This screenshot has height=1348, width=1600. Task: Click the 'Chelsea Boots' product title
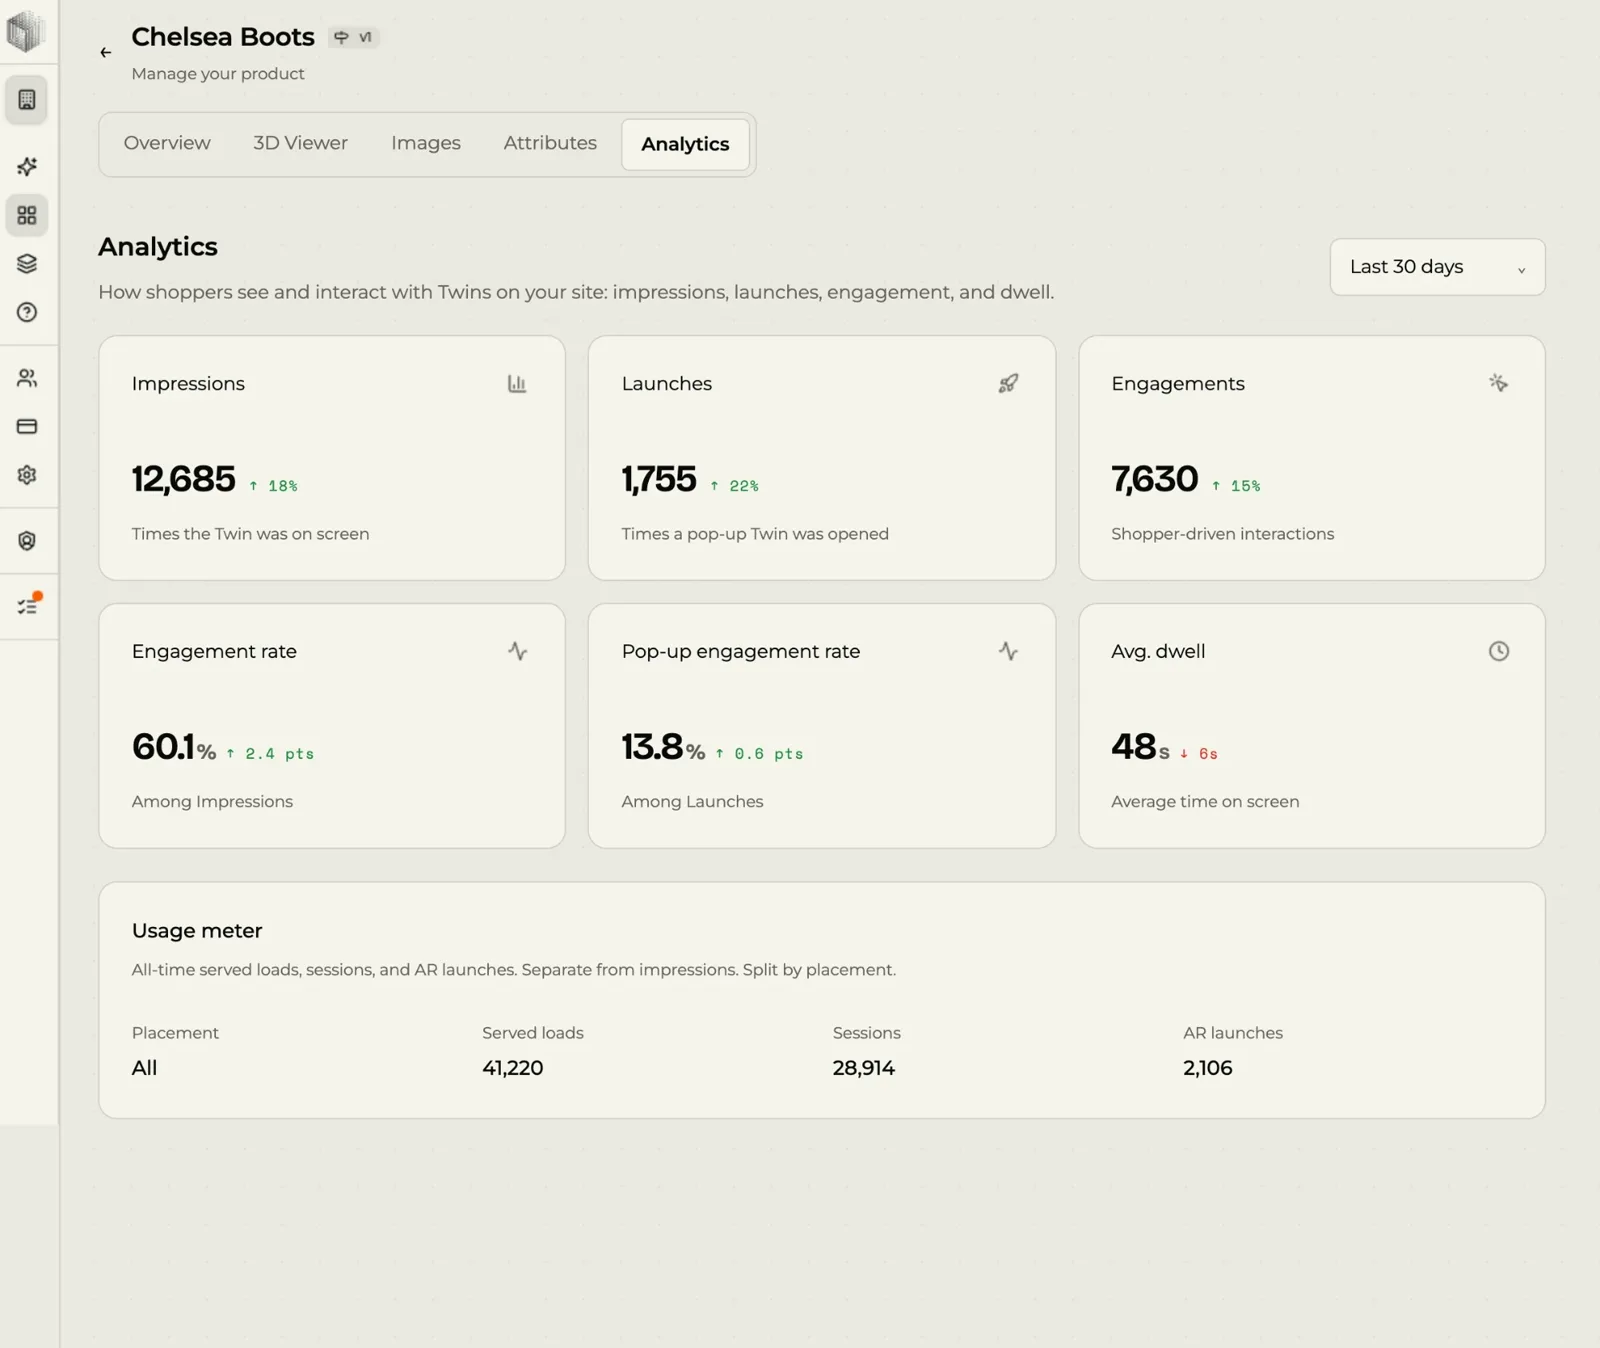[x=223, y=37]
